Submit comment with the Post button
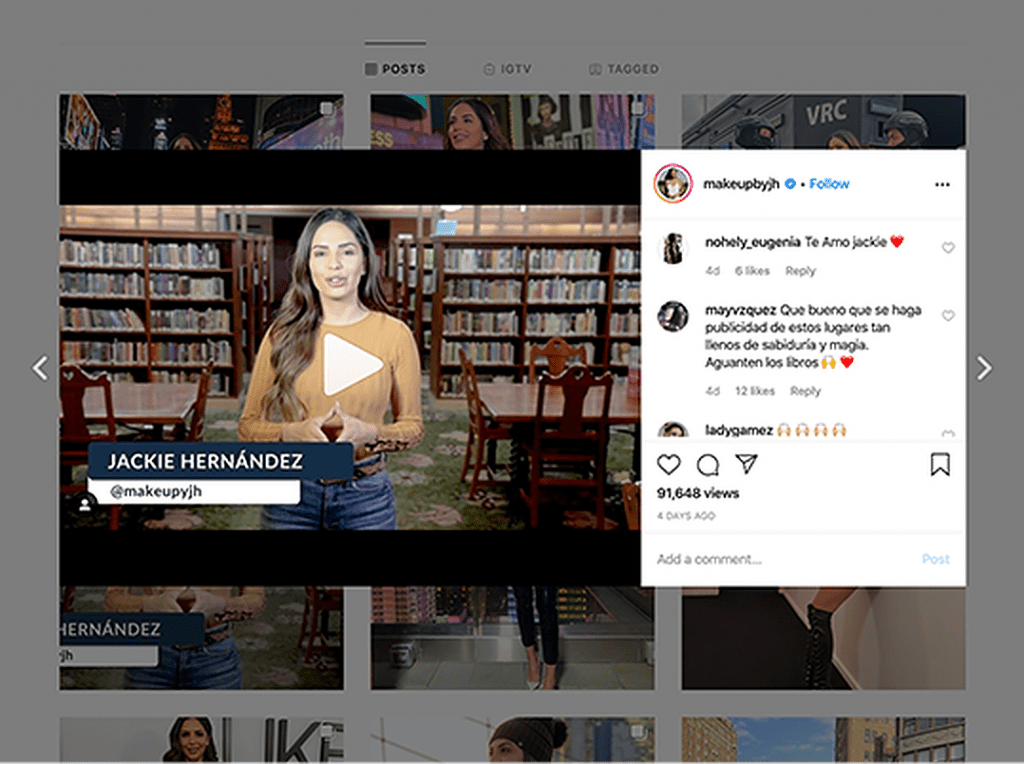The image size is (1024, 764). coord(935,559)
